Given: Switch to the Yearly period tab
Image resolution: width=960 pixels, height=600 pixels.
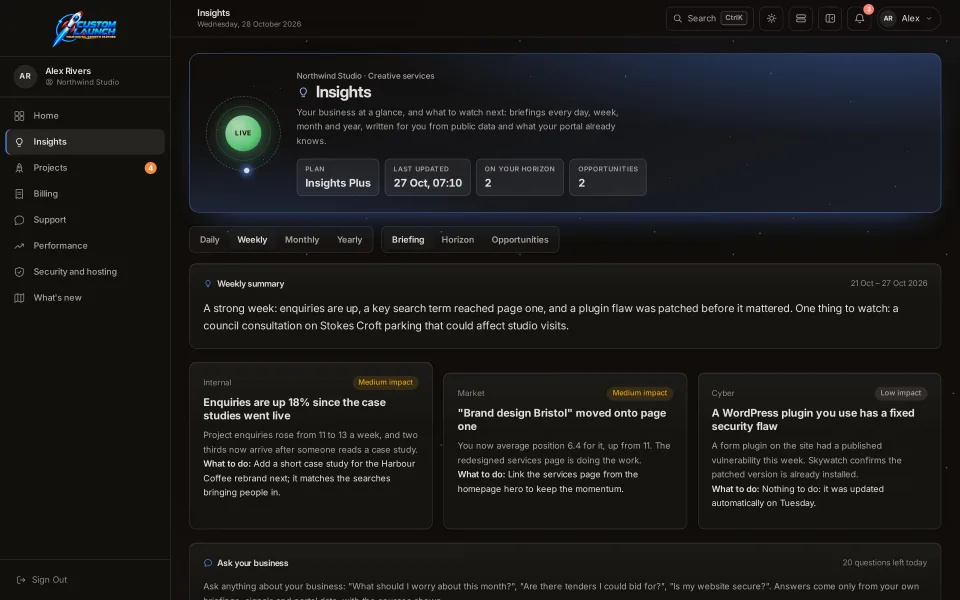Looking at the screenshot, I should tap(350, 240).
